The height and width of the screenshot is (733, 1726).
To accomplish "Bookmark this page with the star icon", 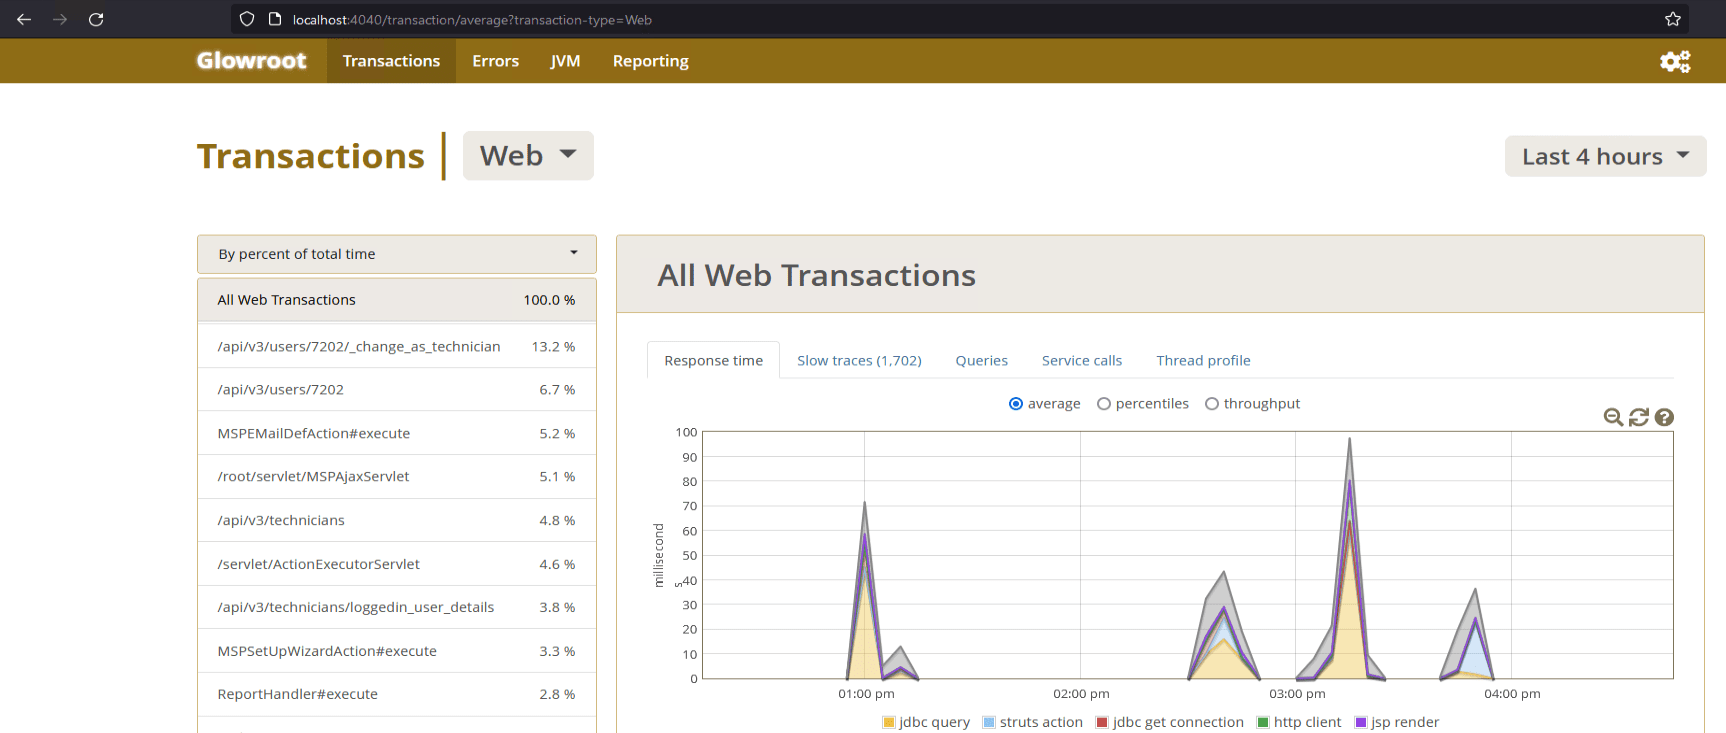I will [x=1673, y=19].
